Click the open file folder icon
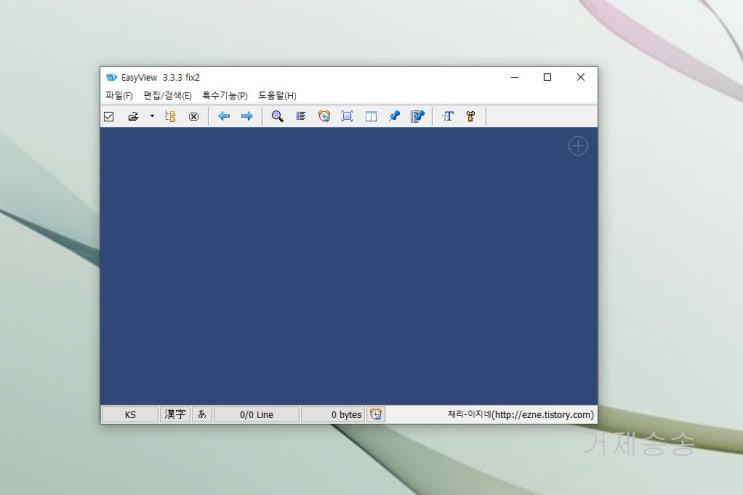743x495 pixels. pos(133,117)
